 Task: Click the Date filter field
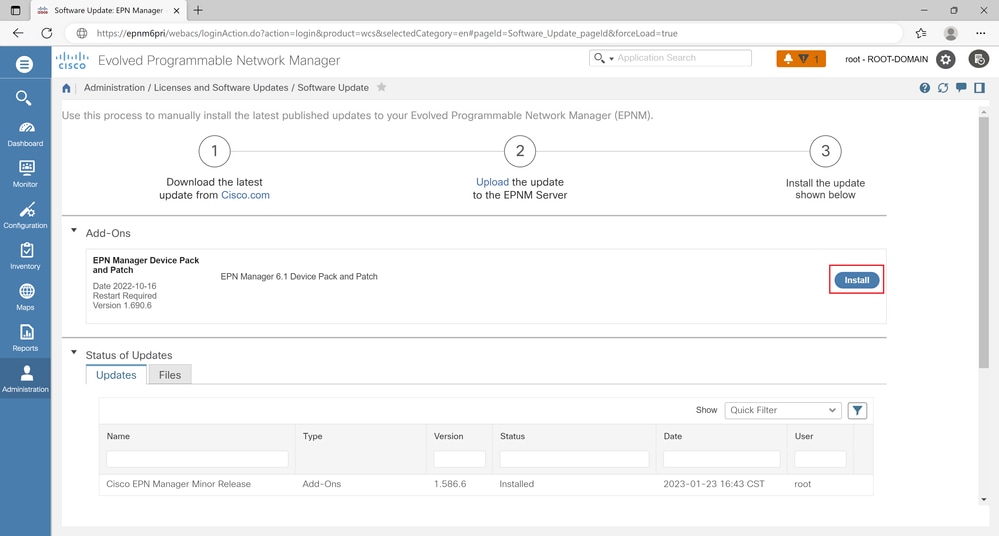click(721, 459)
